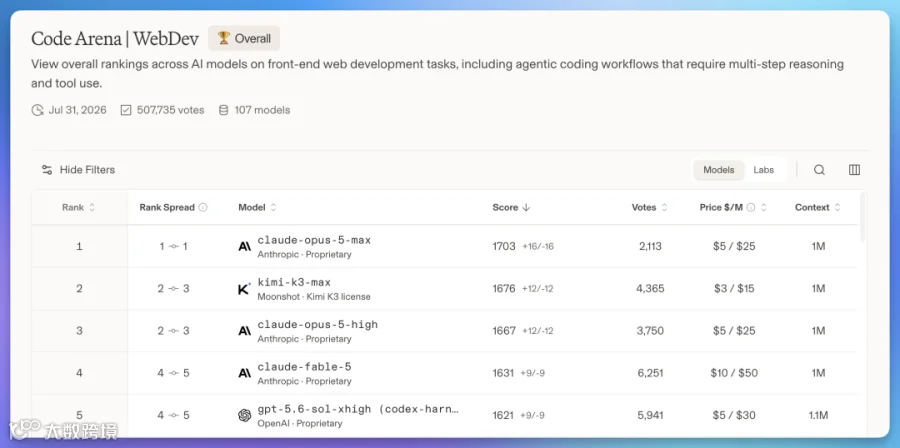The width and height of the screenshot is (900, 448).
Task: Click the database icon by 107 models
Action: point(223,110)
